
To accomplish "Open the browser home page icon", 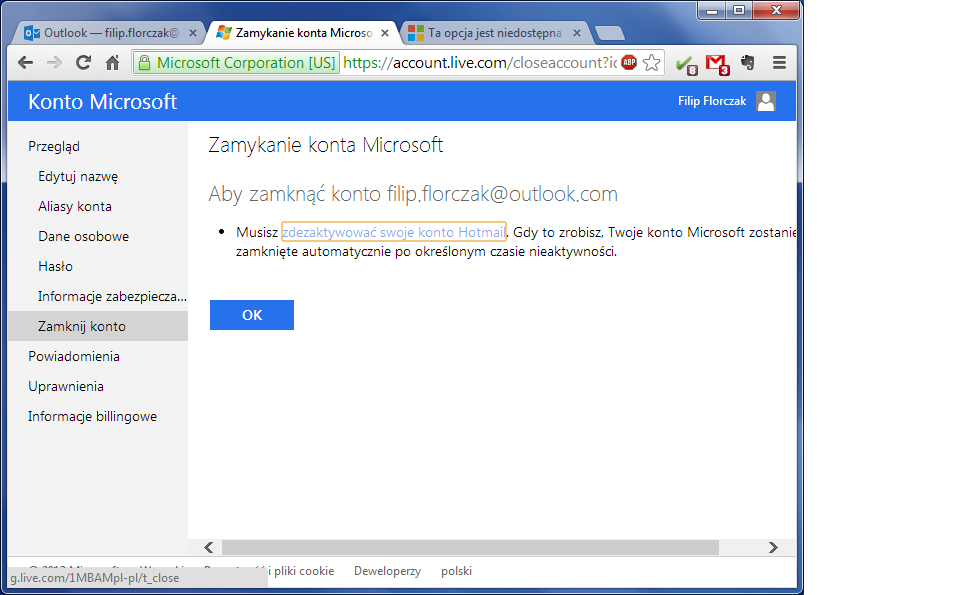I will (x=113, y=62).
